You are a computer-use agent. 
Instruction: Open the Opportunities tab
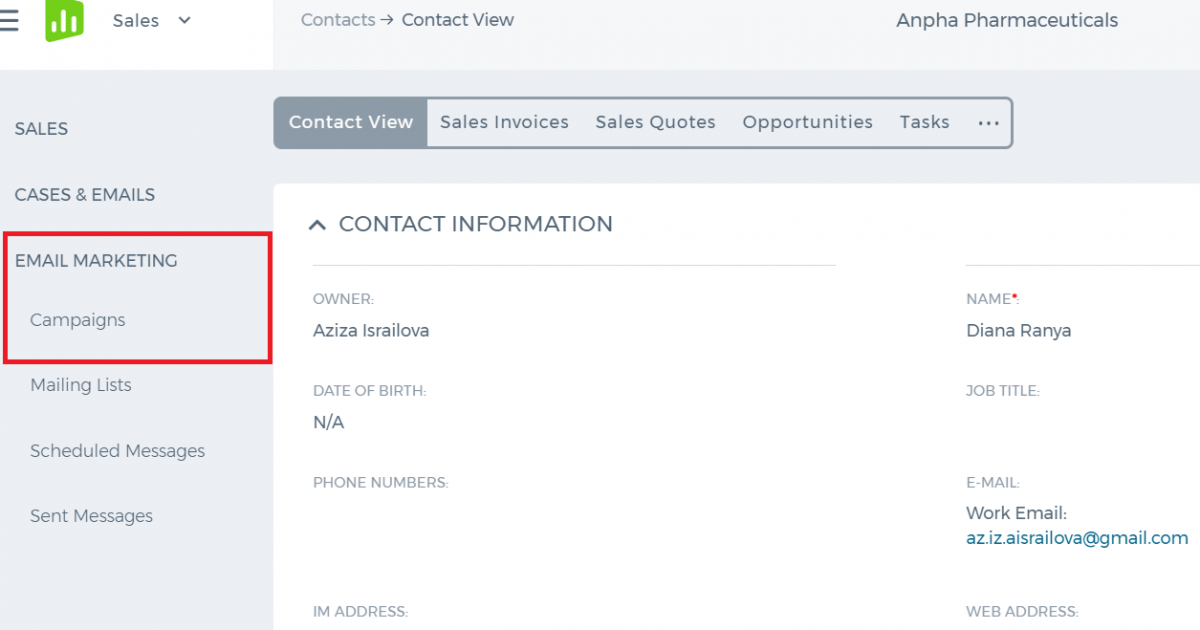point(807,122)
